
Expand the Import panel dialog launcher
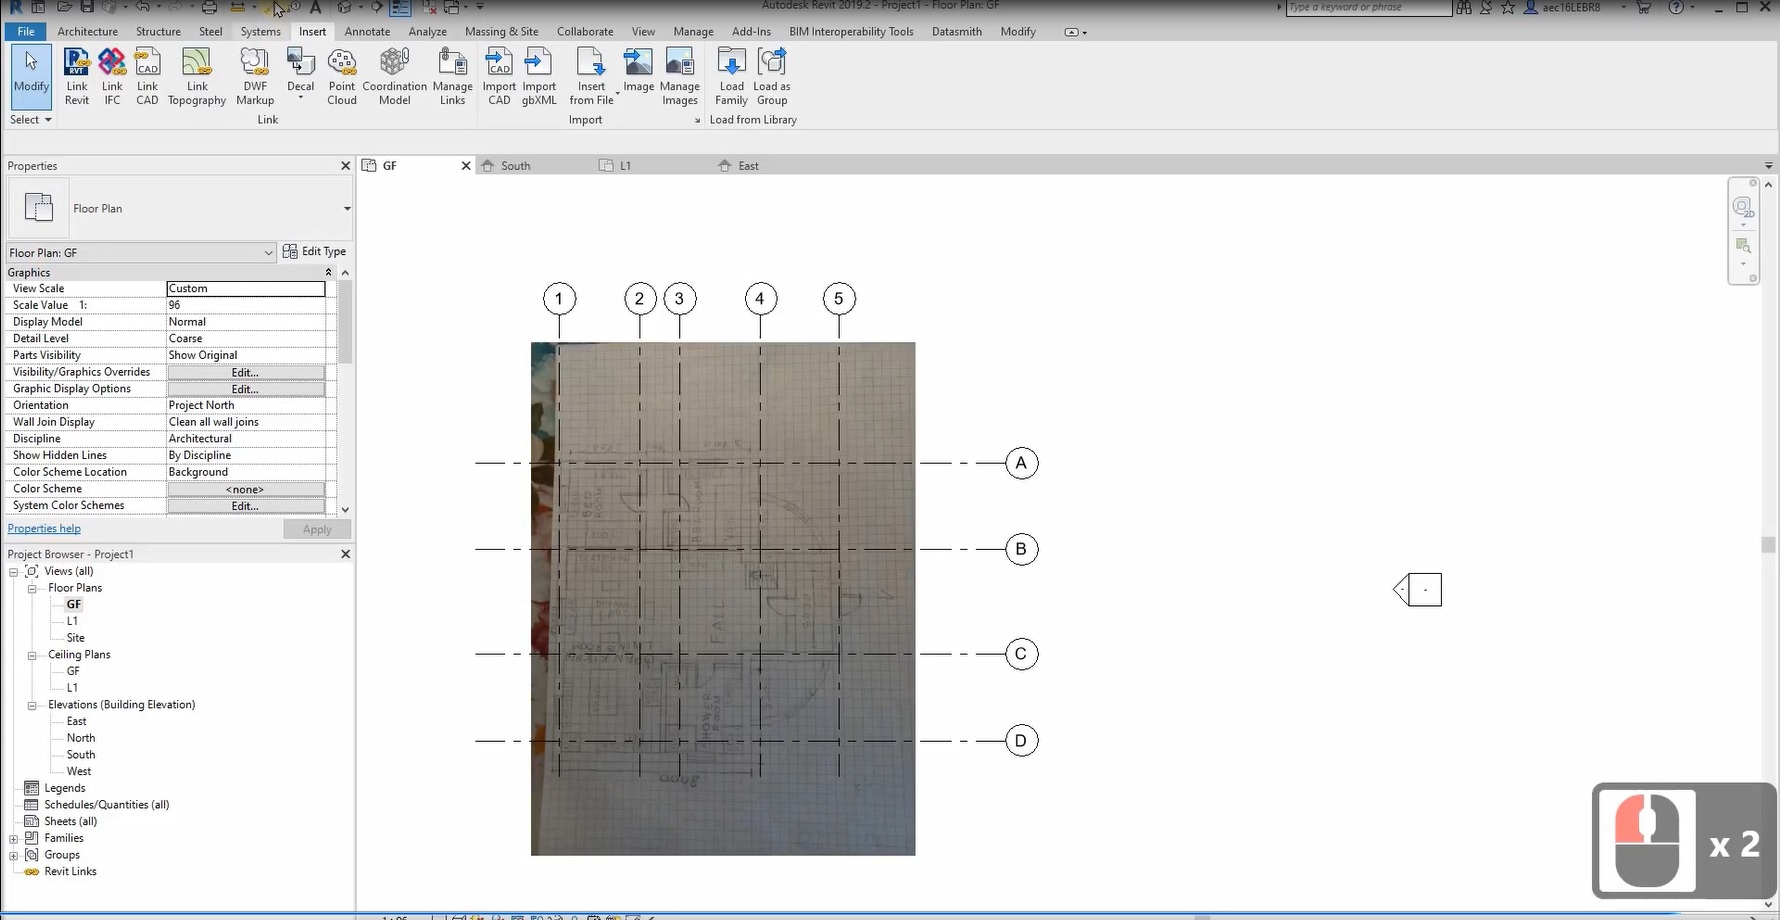point(697,120)
